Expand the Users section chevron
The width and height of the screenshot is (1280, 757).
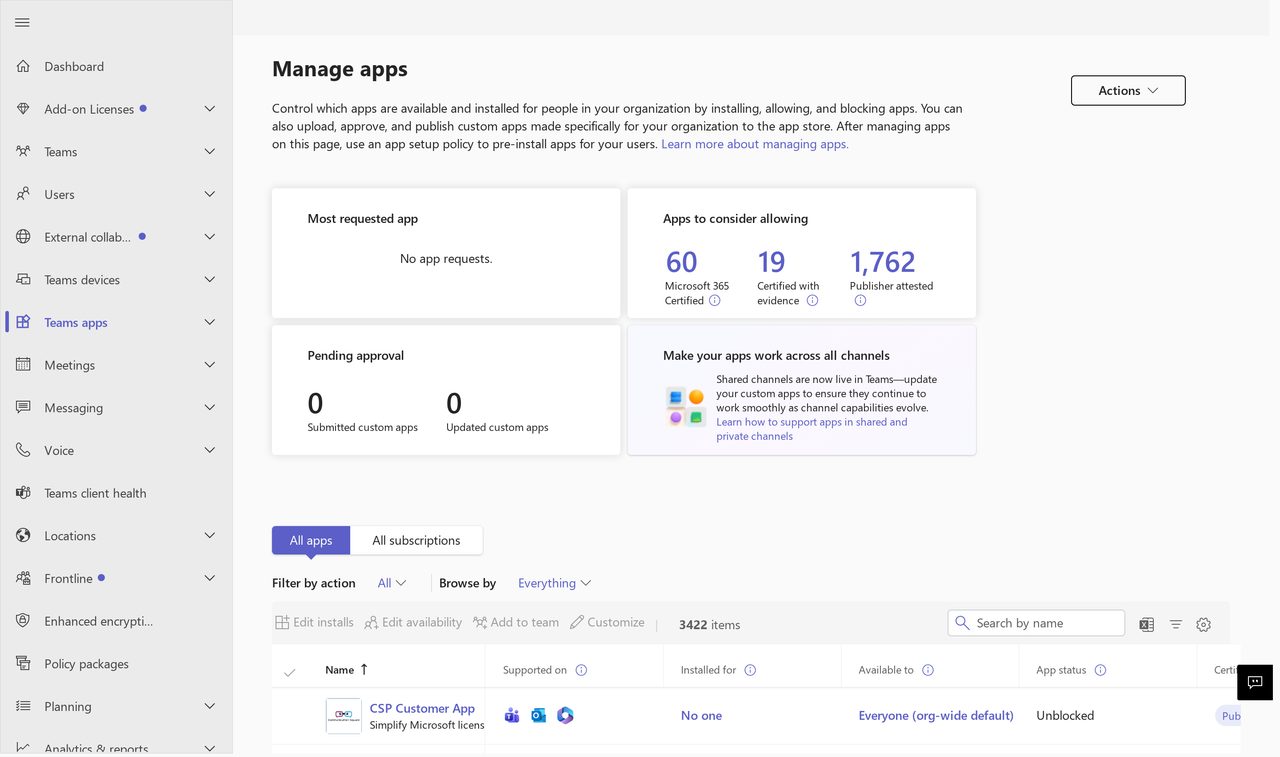(x=210, y=194)
